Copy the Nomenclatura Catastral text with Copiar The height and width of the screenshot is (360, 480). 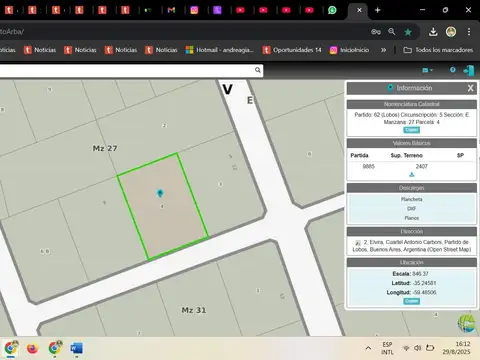[412, 130]
